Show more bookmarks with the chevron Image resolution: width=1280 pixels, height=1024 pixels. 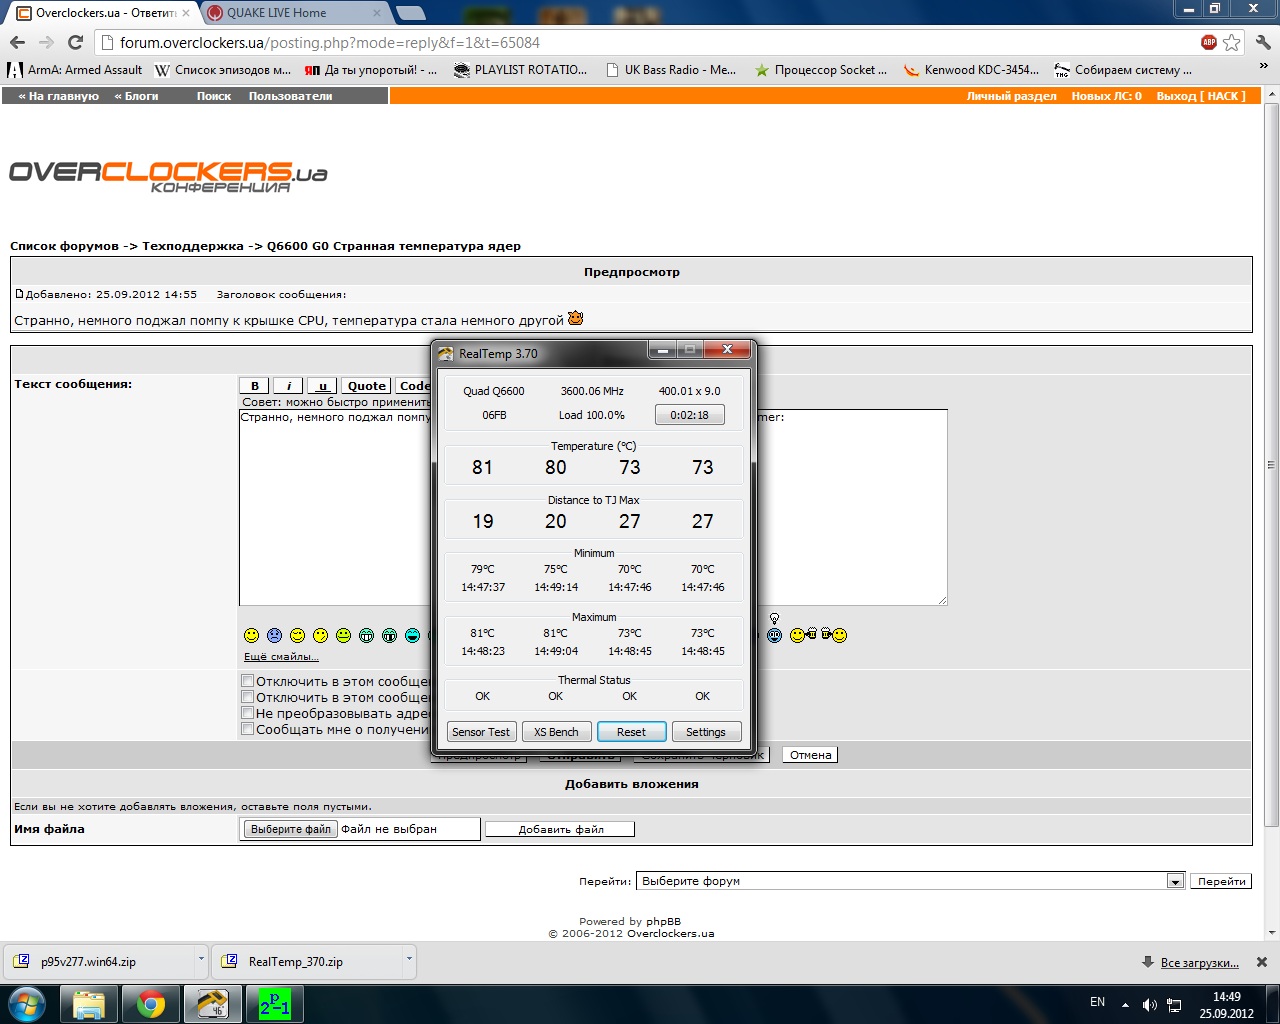click(x=1264, y=67)
